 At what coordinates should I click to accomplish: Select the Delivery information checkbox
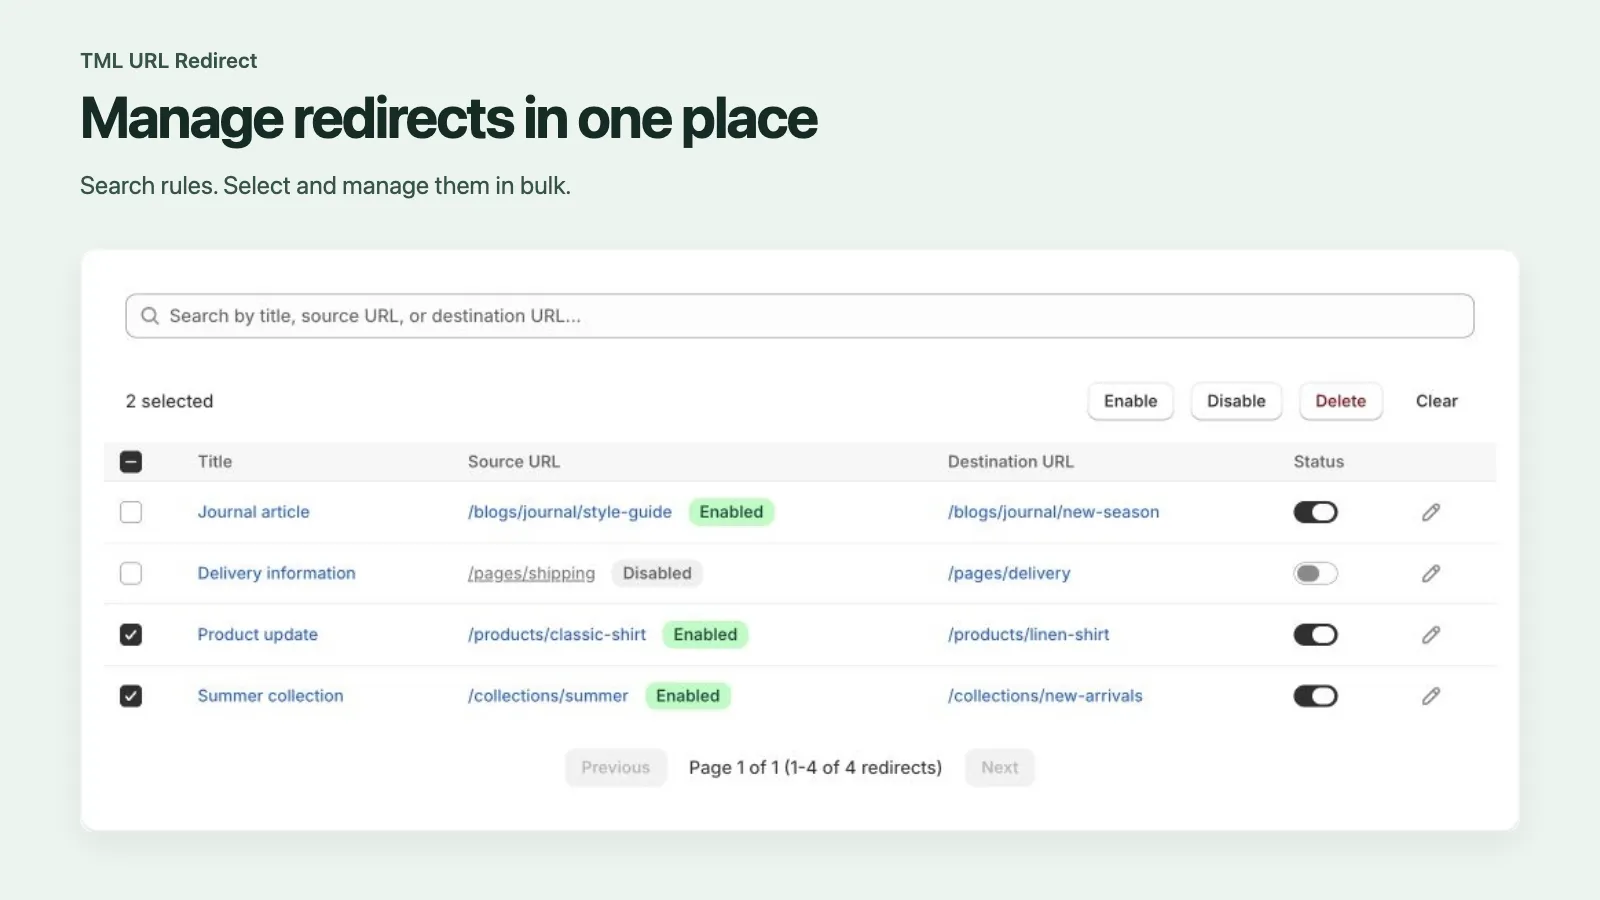131,573
